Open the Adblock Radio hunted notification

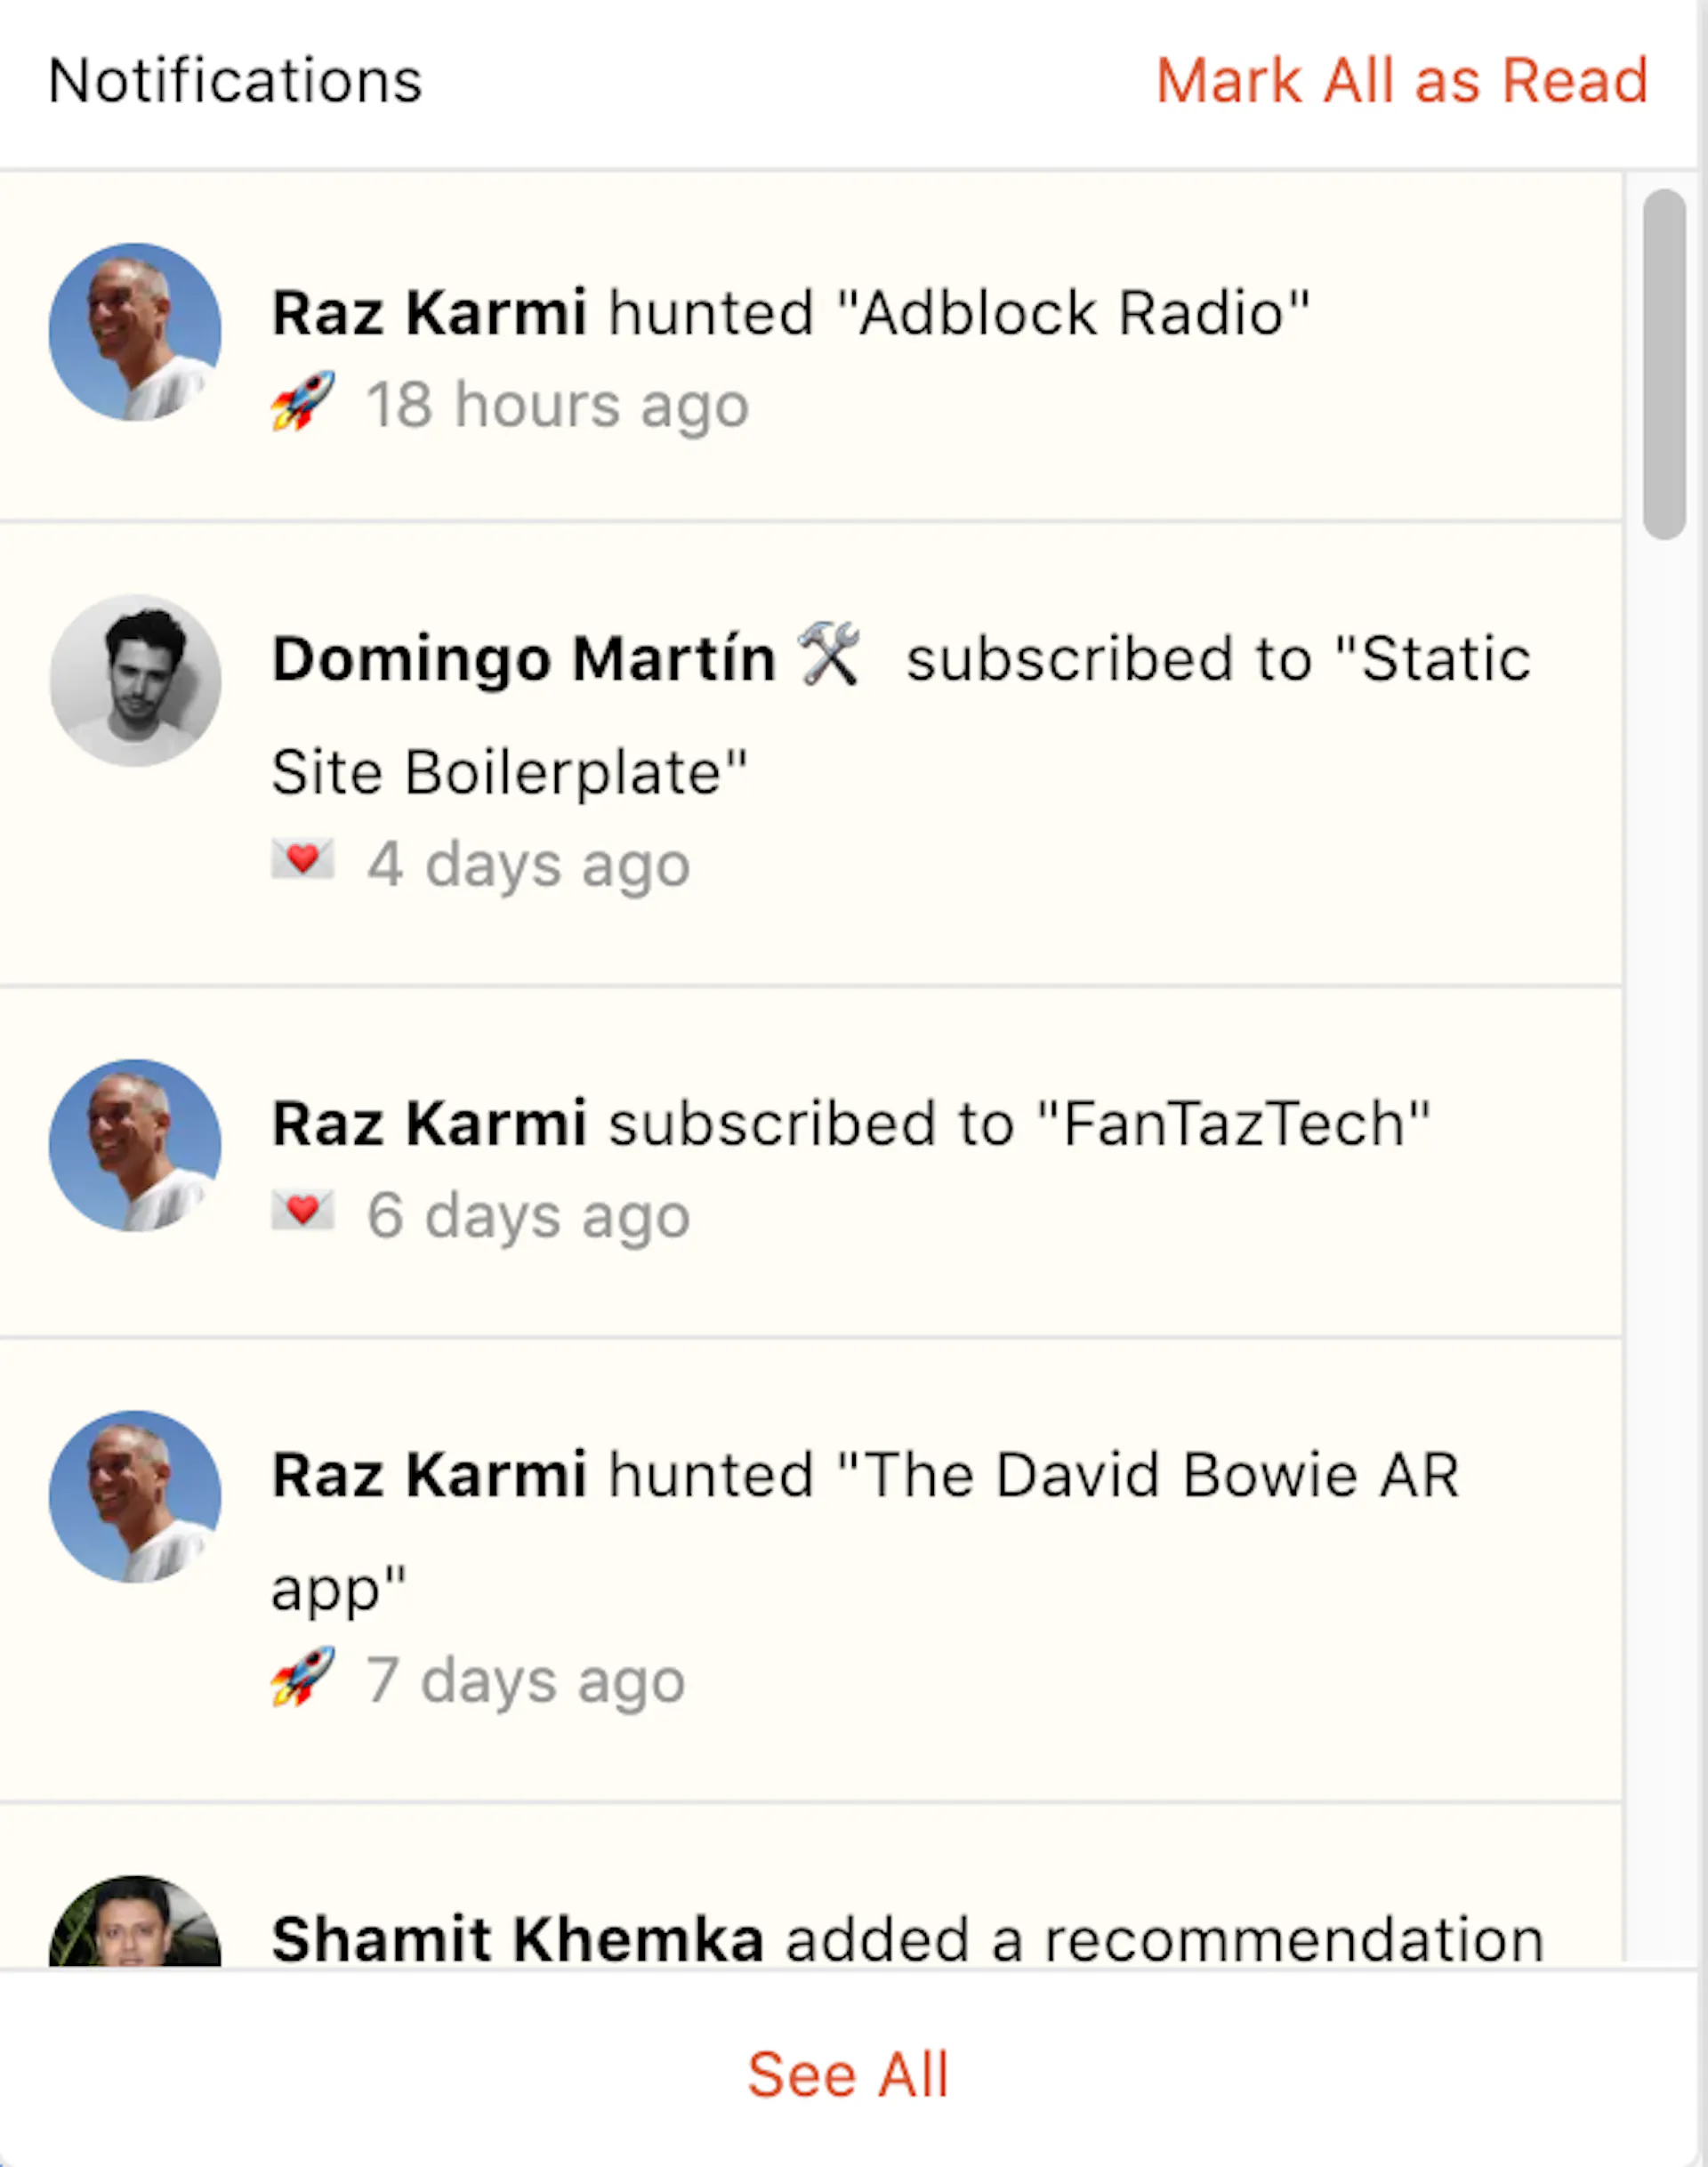(x=810, y=346)
